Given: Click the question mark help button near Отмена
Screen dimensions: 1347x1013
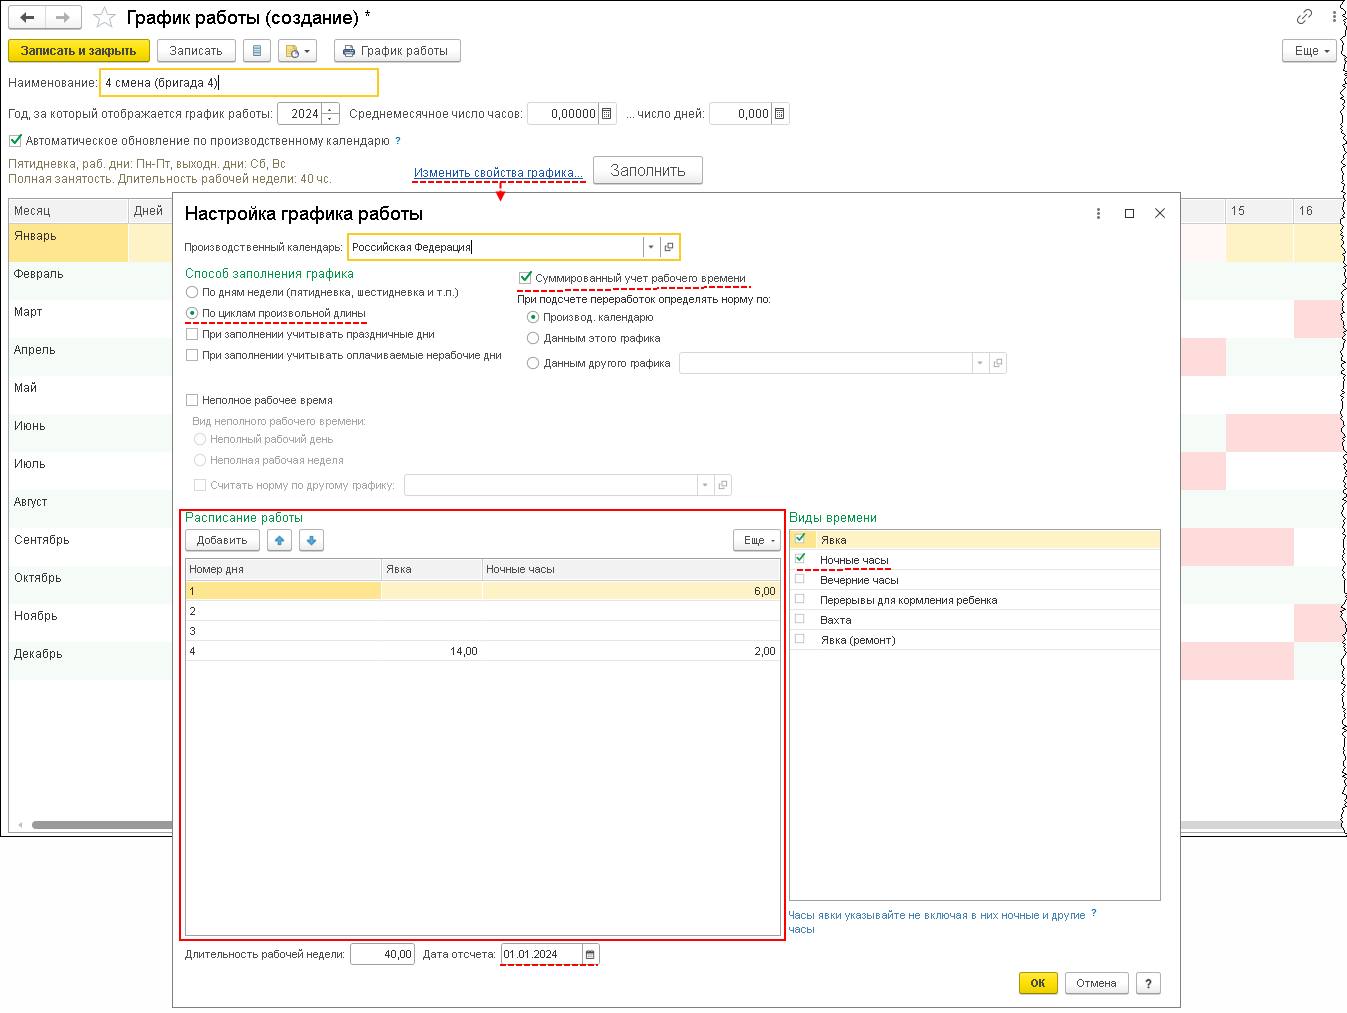Looking at the screenshot, I should (x=1148, y=983).
